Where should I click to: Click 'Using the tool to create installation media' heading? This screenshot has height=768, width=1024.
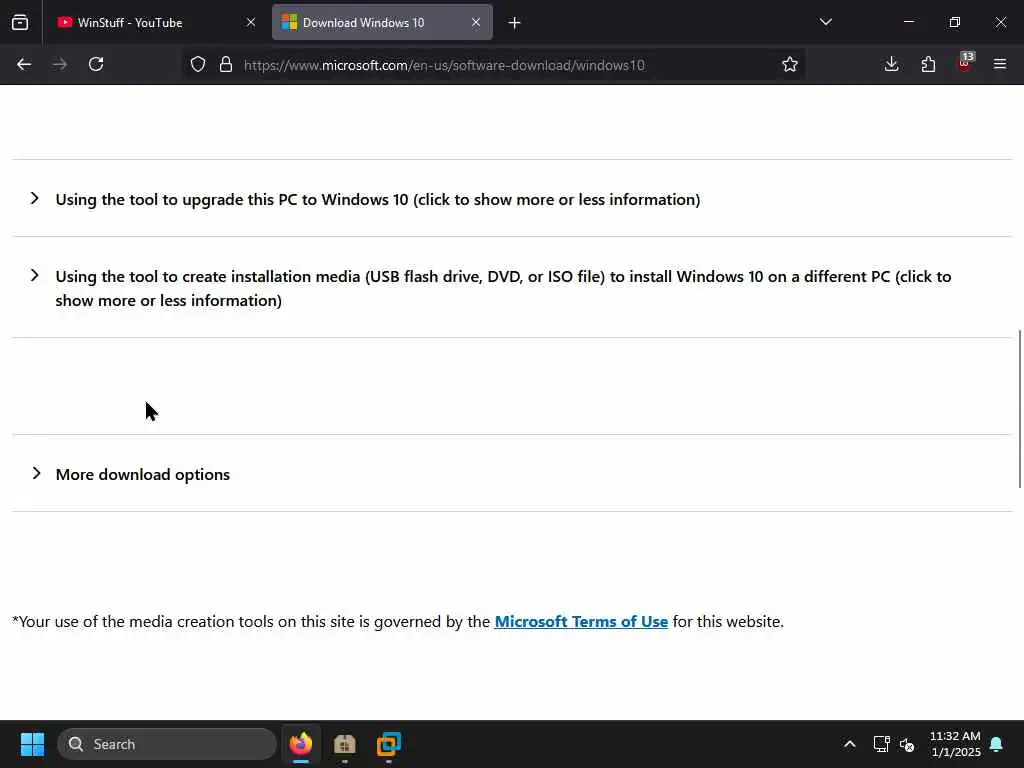coord(503,288)
